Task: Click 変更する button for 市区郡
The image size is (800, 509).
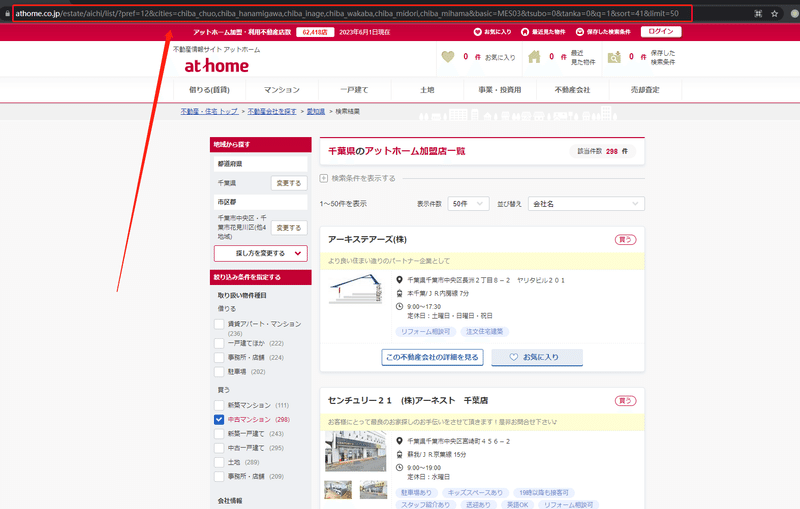Action: [x=289, y=228]
